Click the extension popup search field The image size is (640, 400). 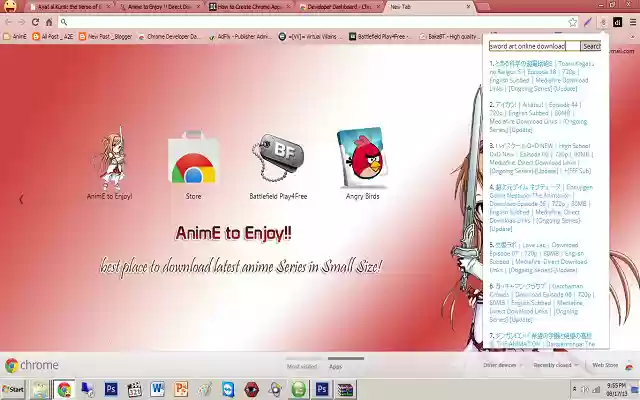pos(534,46)
